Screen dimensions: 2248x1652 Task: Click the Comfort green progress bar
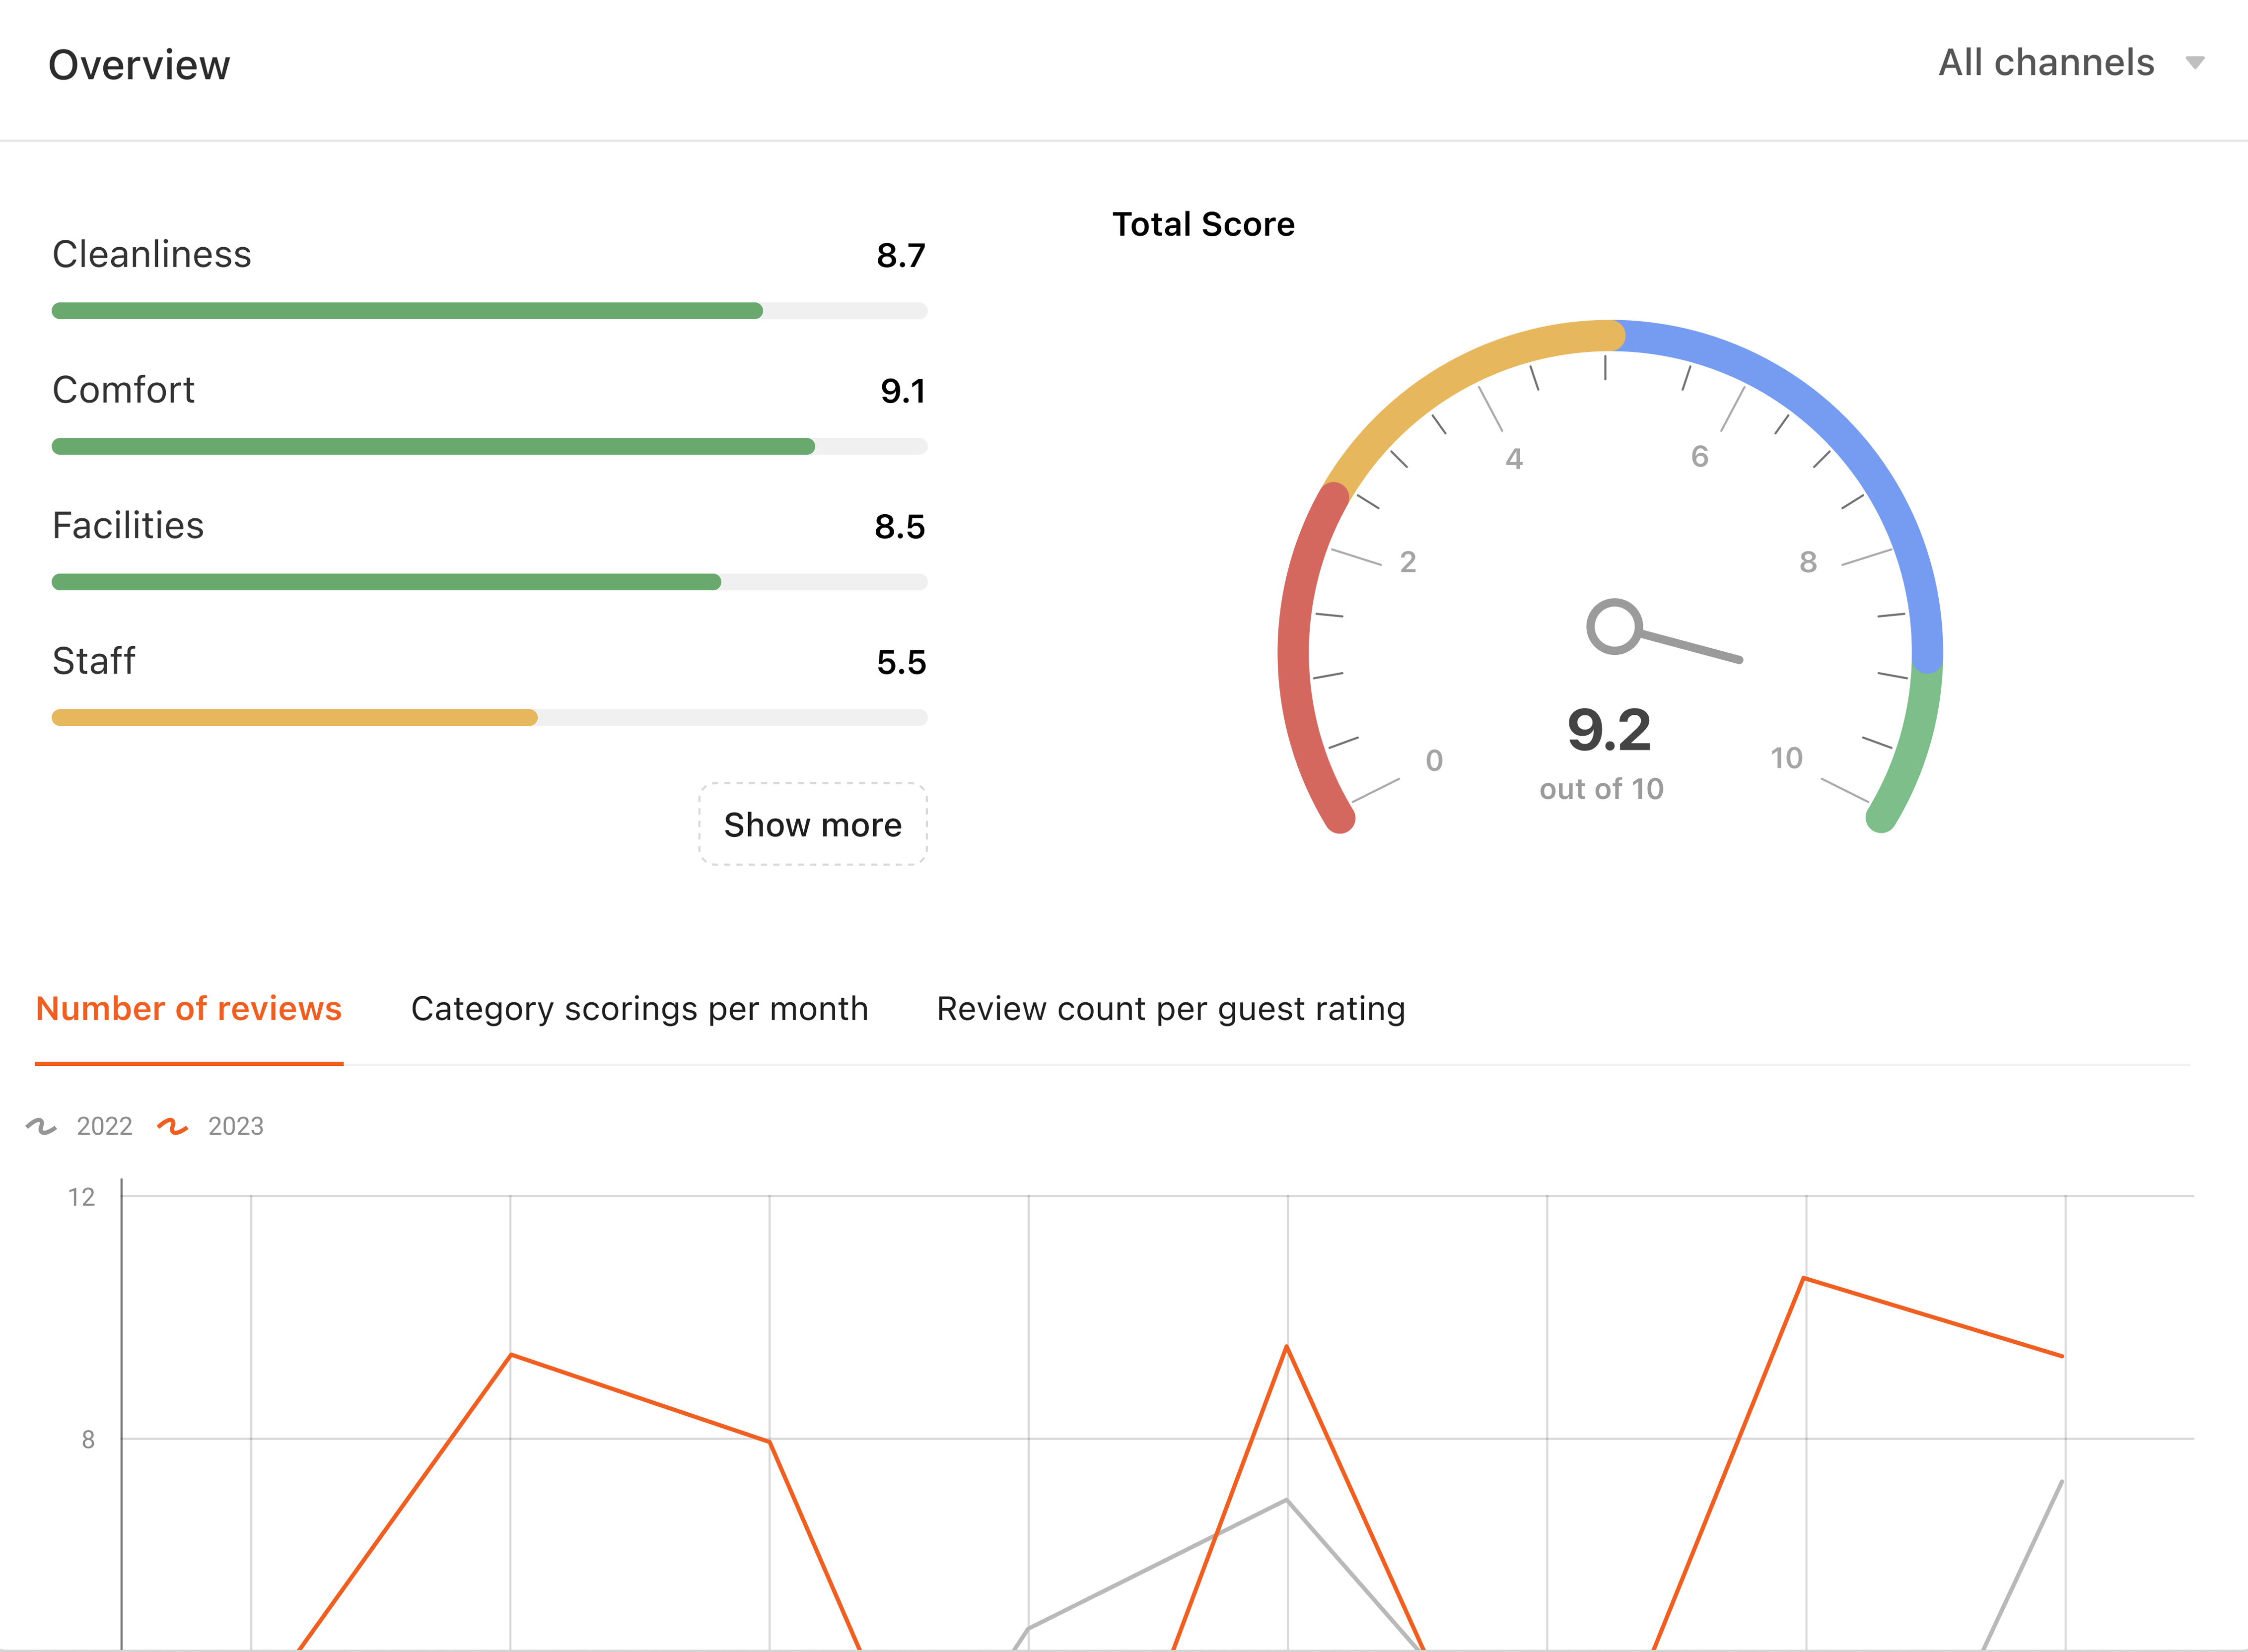click(433, 446)
